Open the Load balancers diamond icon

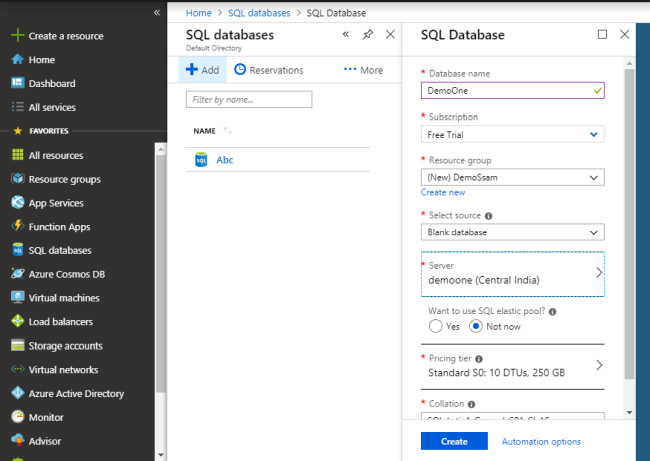point(17,321)
